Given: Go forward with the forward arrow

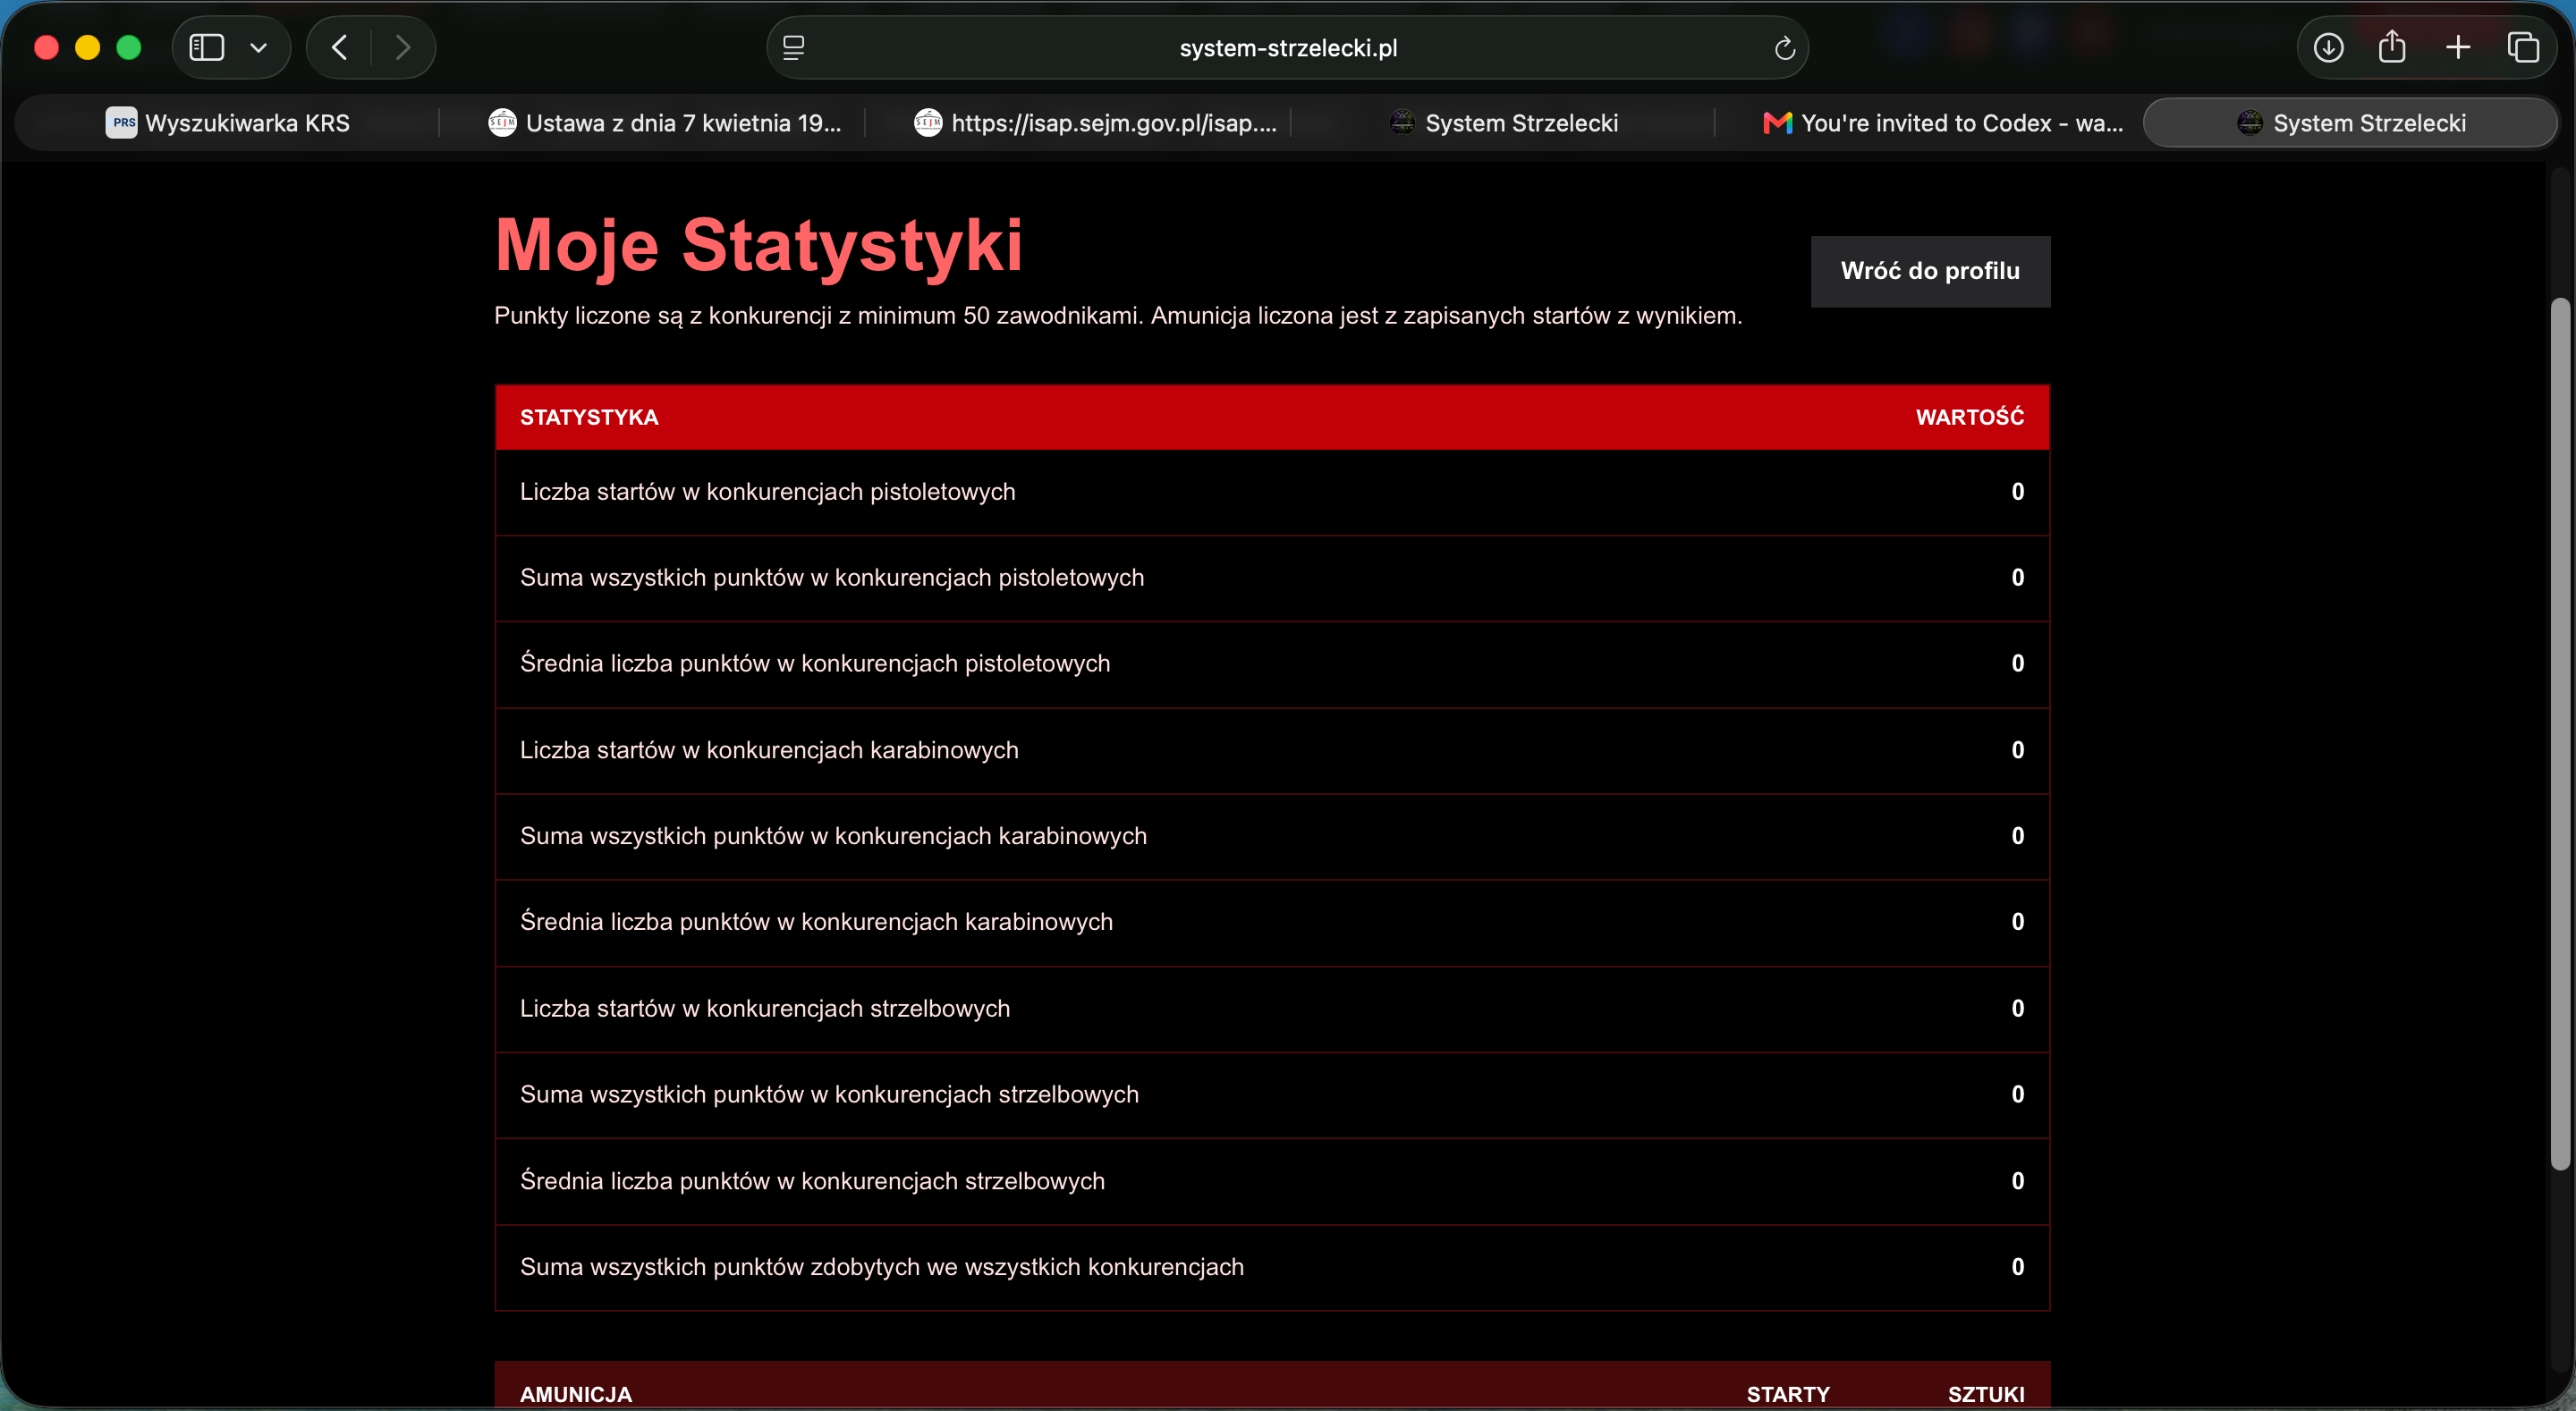Looking at the screenshot, I should point(403,47).
